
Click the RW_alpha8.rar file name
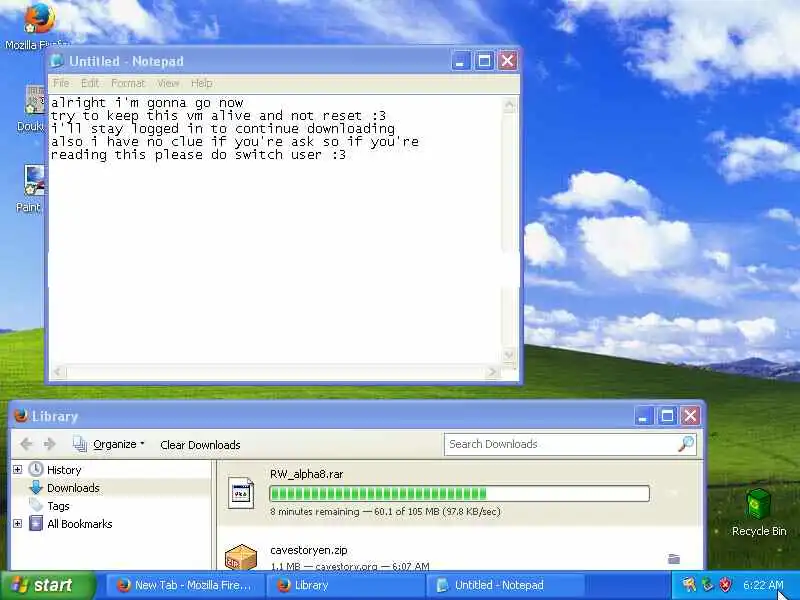click(307, 474)
